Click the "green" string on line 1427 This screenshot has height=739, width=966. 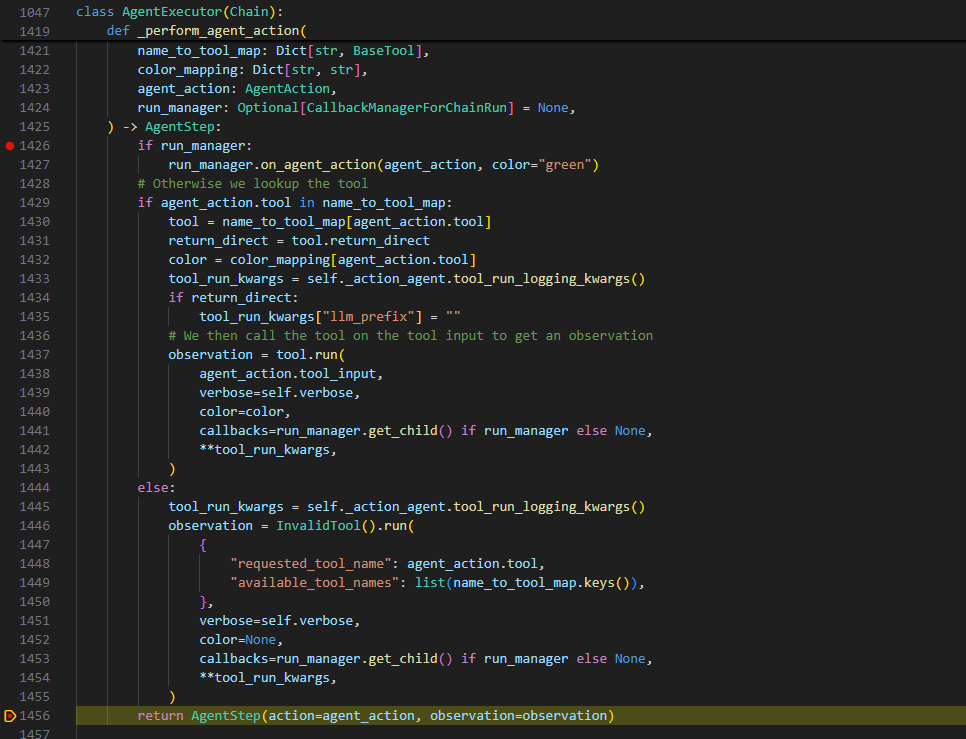567,165
